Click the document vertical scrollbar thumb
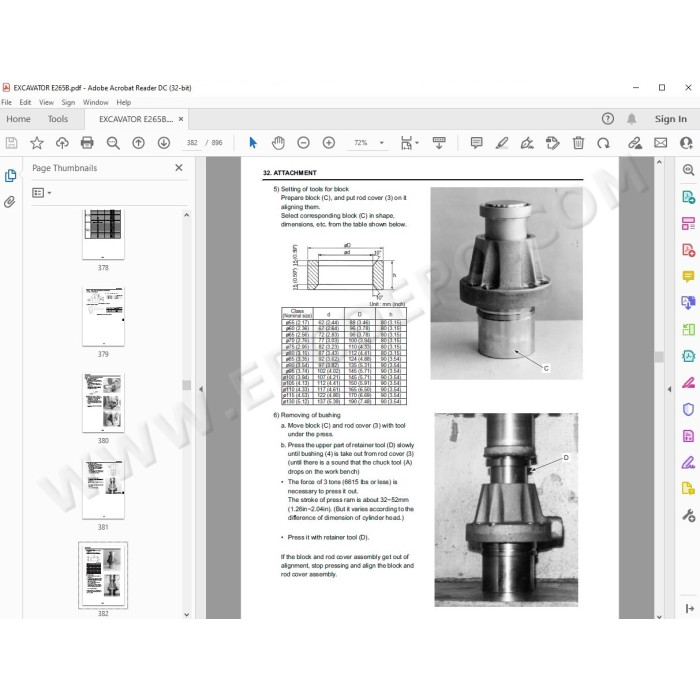700x700 pixels. coord(659,356)
